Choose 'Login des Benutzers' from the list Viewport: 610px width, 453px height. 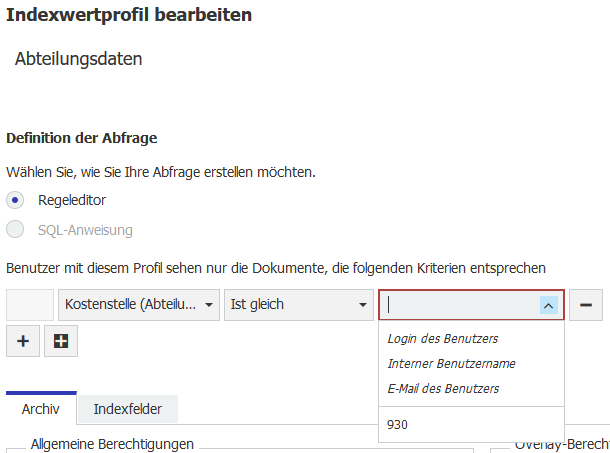coord(443,339)
